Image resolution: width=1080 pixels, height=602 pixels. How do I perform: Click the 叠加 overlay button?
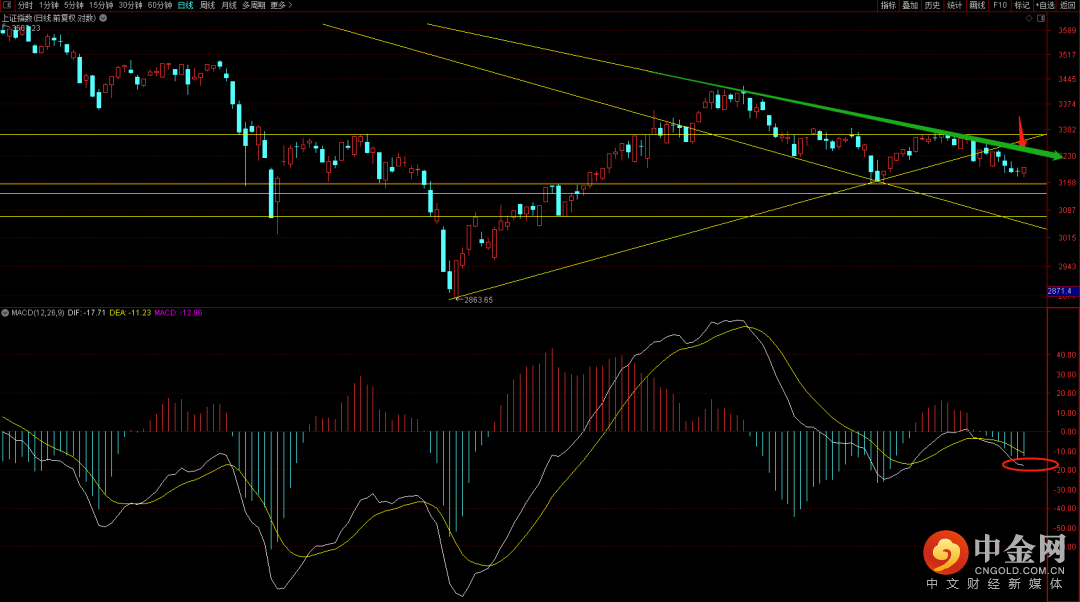(911, 5)
